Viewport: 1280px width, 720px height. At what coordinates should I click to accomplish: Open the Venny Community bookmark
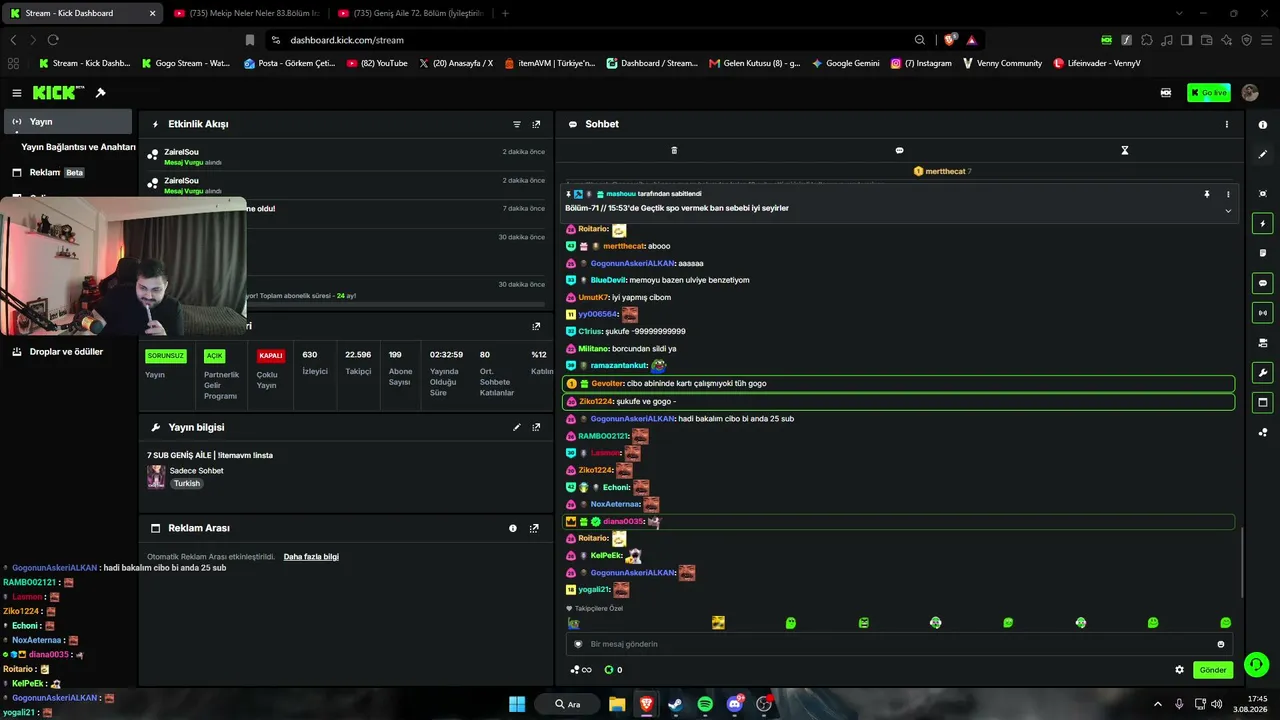coord(1002,63)
